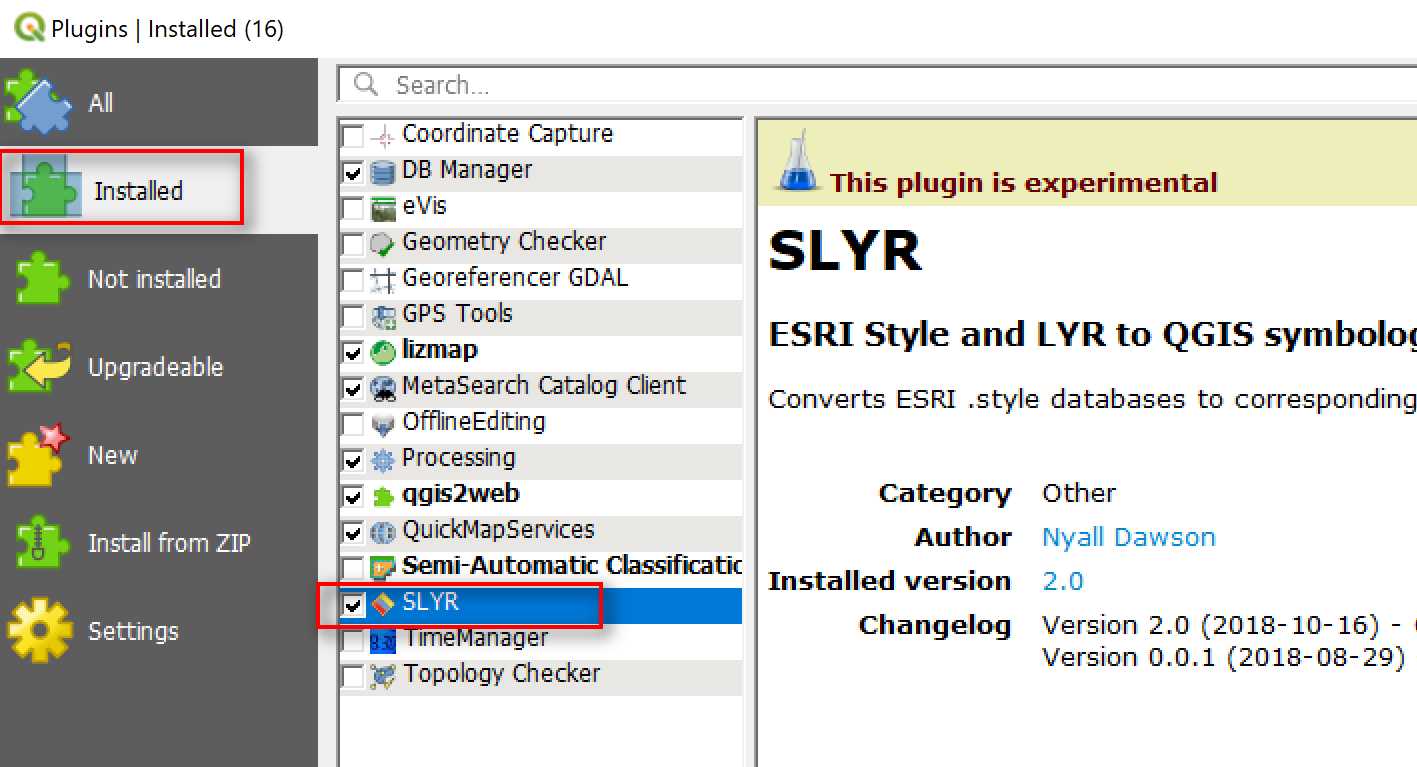Click the experimental flask icon
The height and width of the screenshot is (767, 1417).
(x=797, y=164)
